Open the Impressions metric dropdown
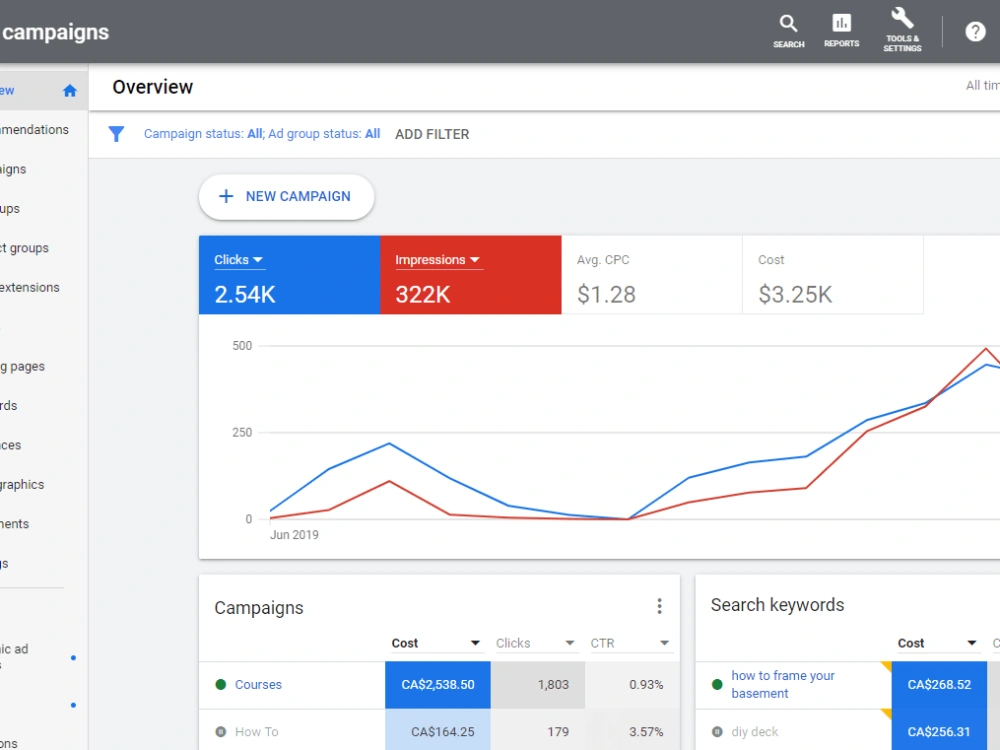The image size is (1000, 750). [x=438, y=260]
